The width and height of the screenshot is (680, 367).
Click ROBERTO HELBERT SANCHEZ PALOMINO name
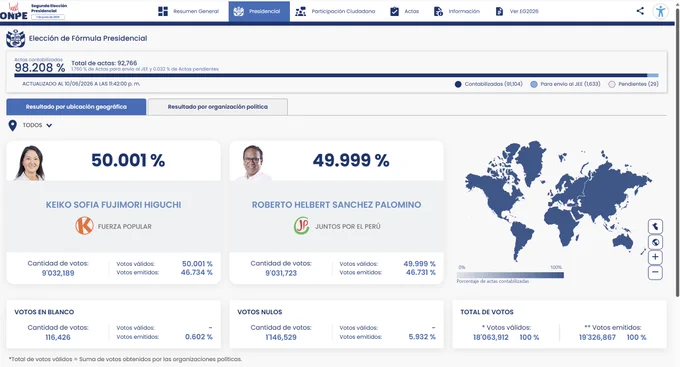pyautogui.click(x=337, y=205)
